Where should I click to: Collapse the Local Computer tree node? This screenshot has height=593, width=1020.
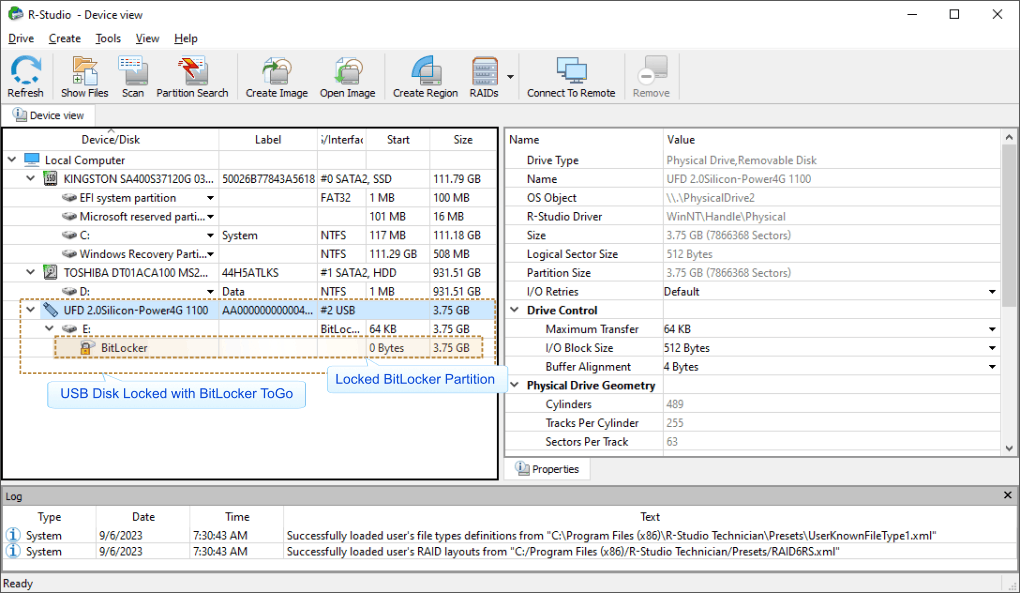click(x=12, y=159)
